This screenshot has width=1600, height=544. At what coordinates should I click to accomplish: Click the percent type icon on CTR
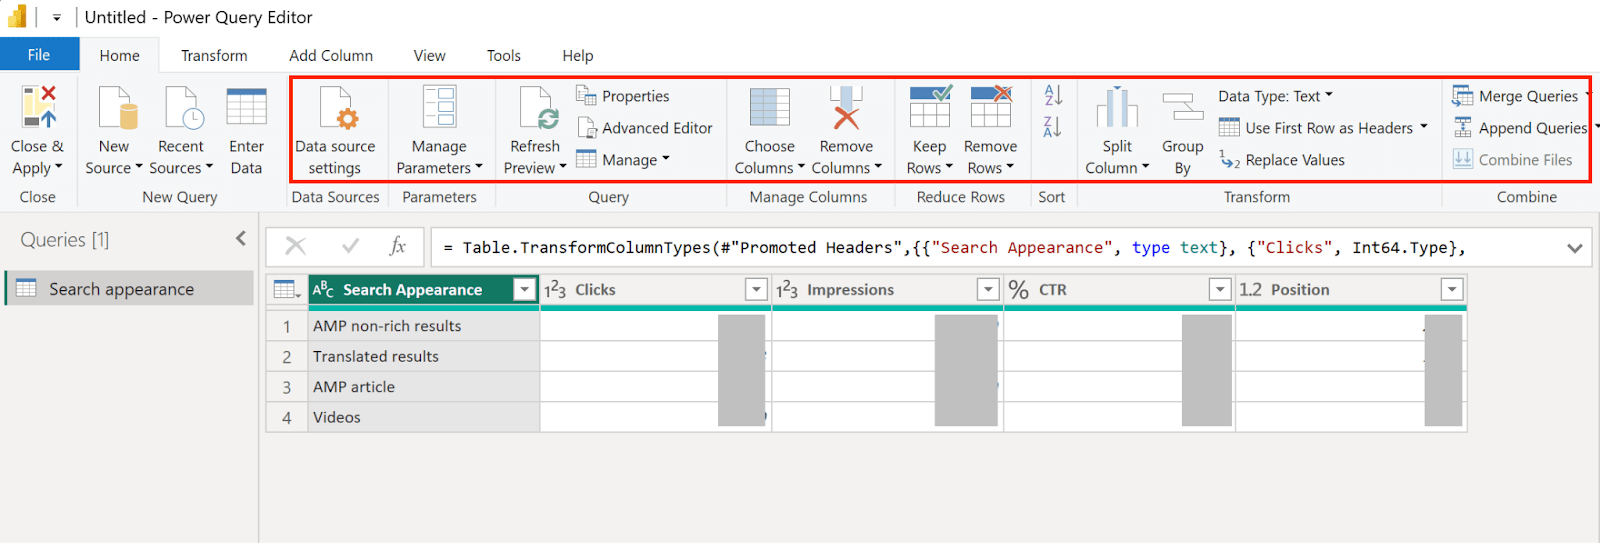(1018, 290)
